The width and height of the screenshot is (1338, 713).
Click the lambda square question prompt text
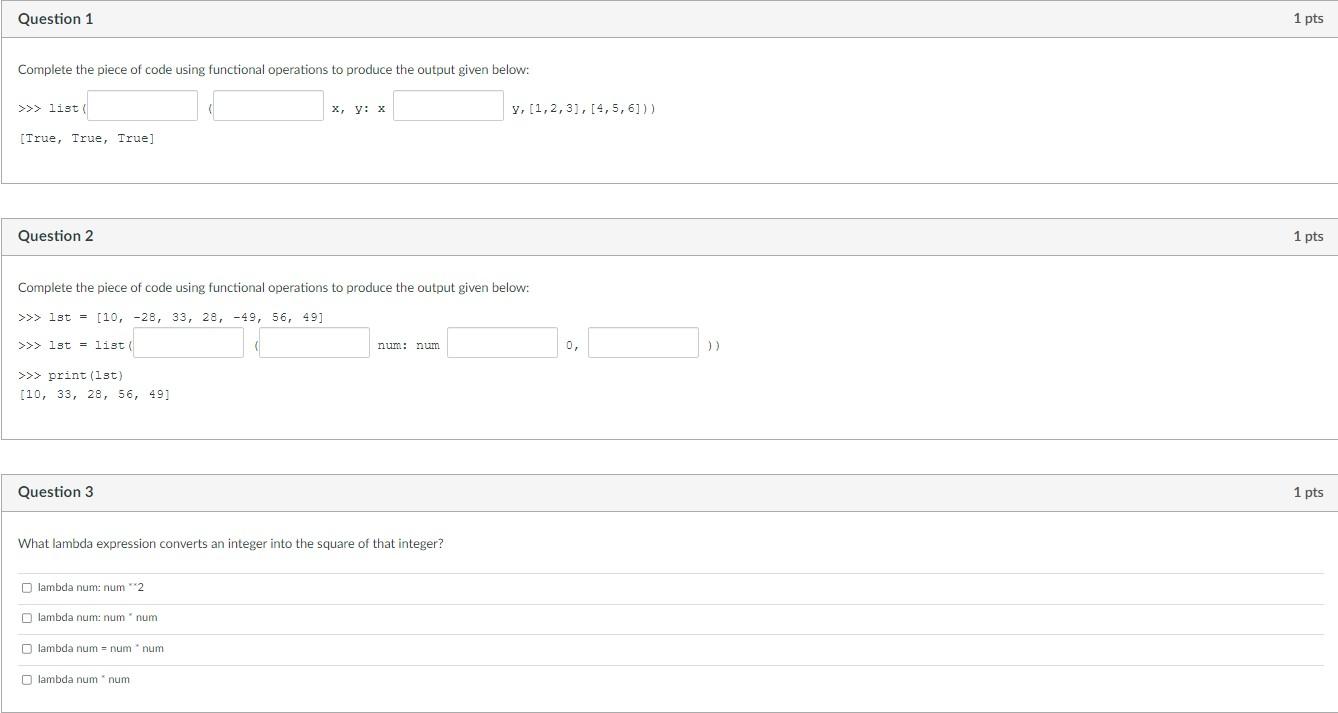[x=232, y=544]
